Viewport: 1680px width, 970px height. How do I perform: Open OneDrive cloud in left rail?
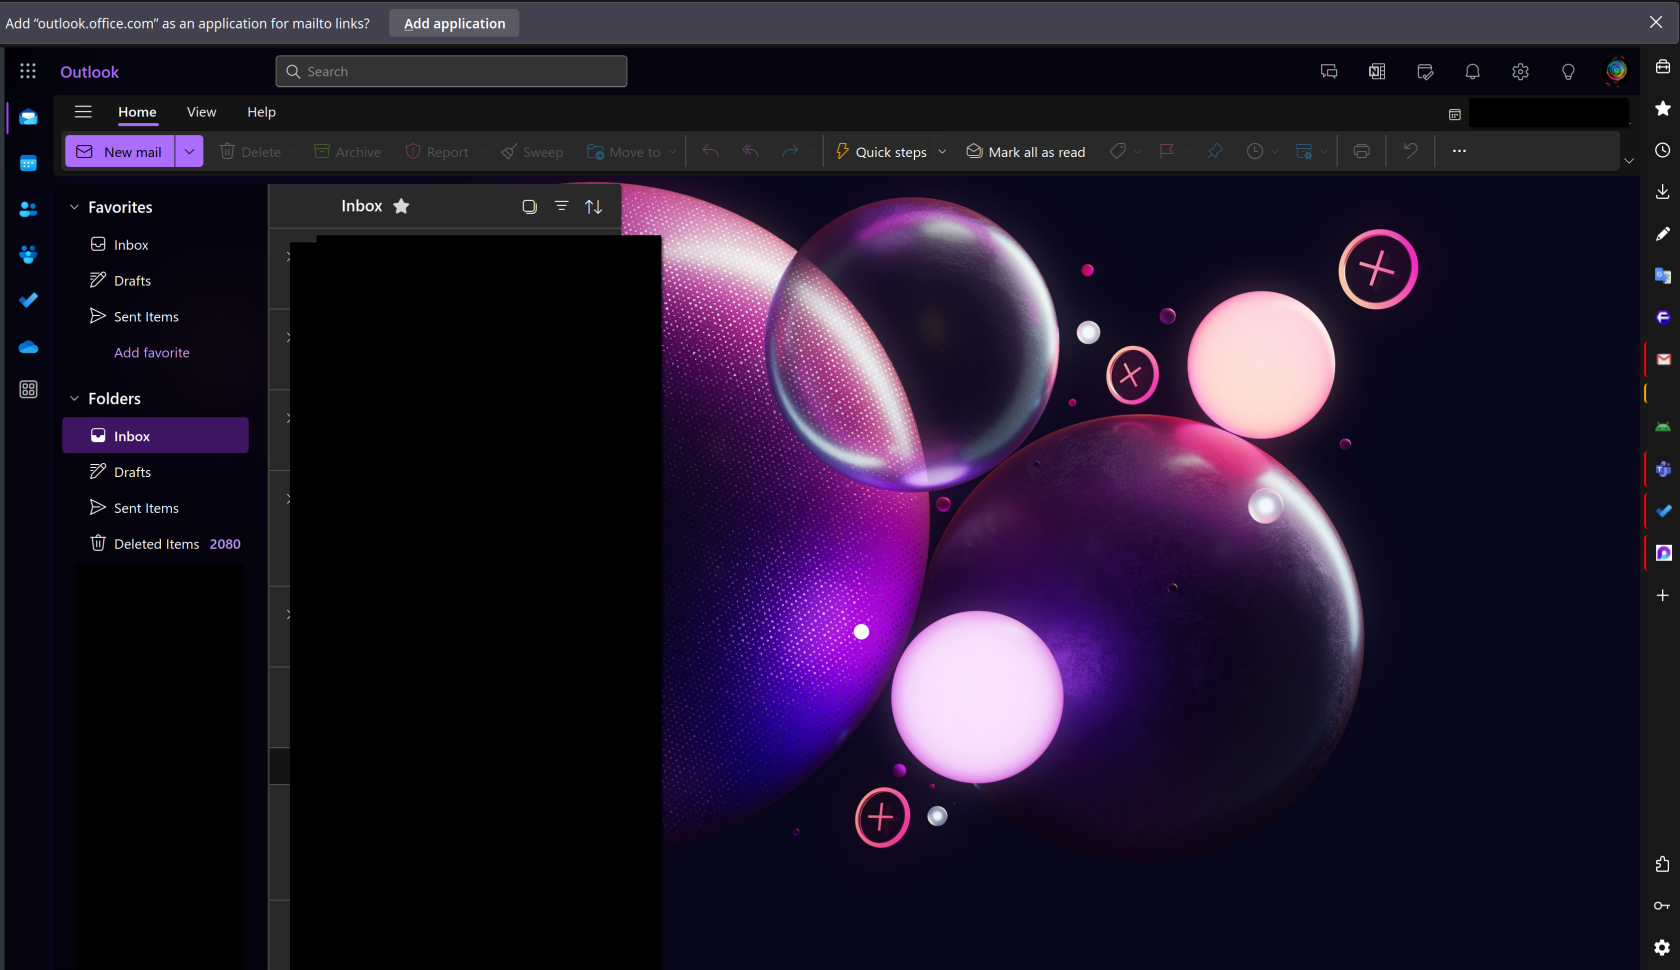(x=28, y=347)
